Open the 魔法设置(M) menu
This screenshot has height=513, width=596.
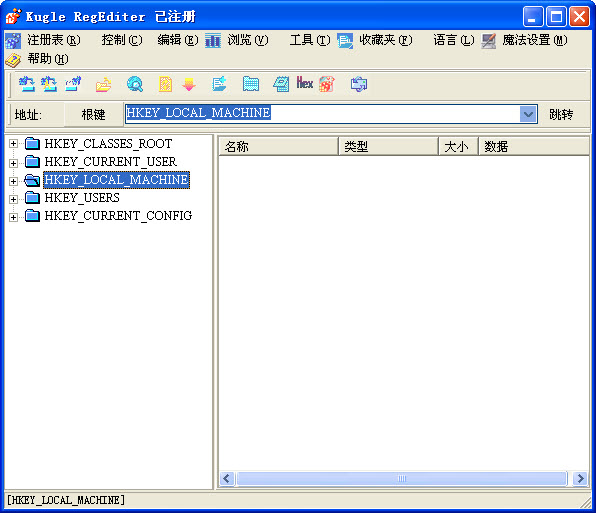click(x=534, y=40)
